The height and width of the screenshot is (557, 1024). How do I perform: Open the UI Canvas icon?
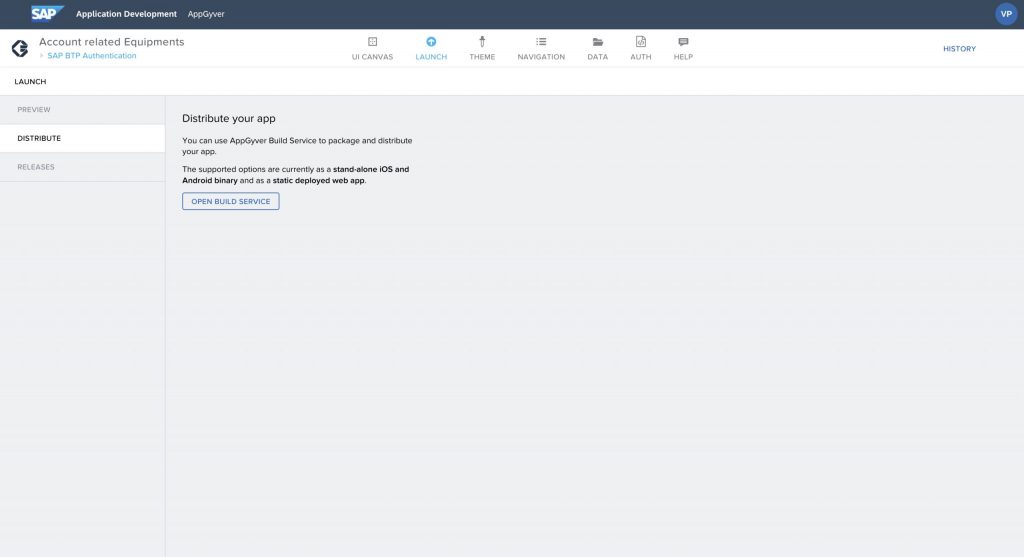coord(372,42)
